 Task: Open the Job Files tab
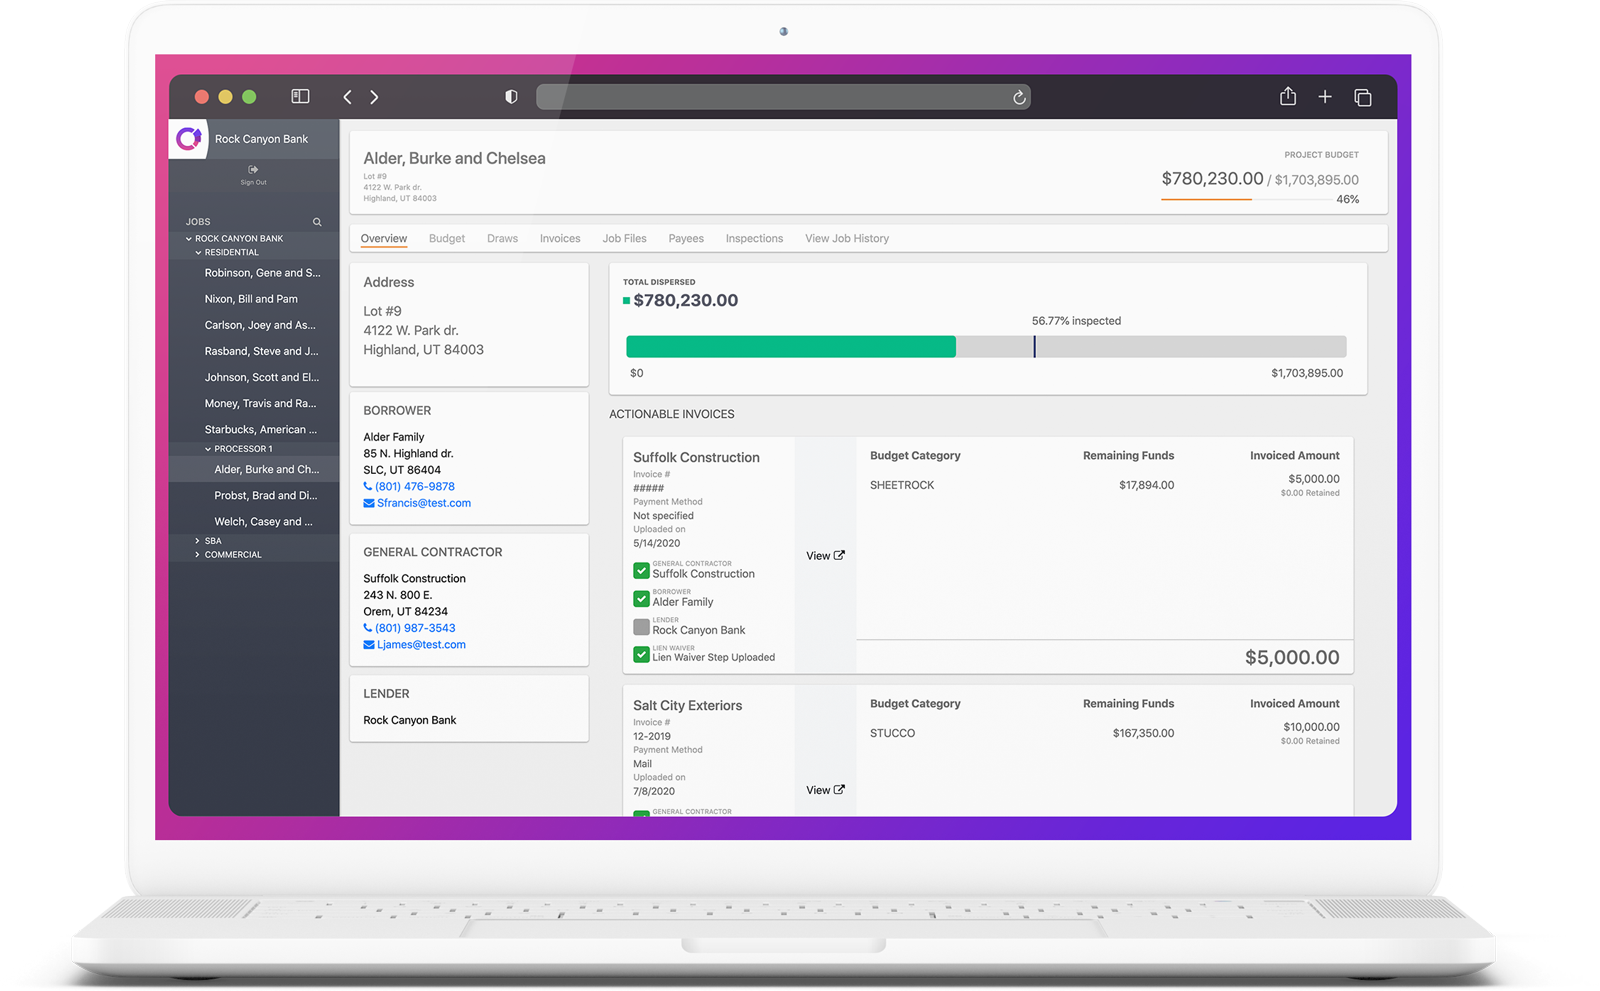(x=624, y=239)
